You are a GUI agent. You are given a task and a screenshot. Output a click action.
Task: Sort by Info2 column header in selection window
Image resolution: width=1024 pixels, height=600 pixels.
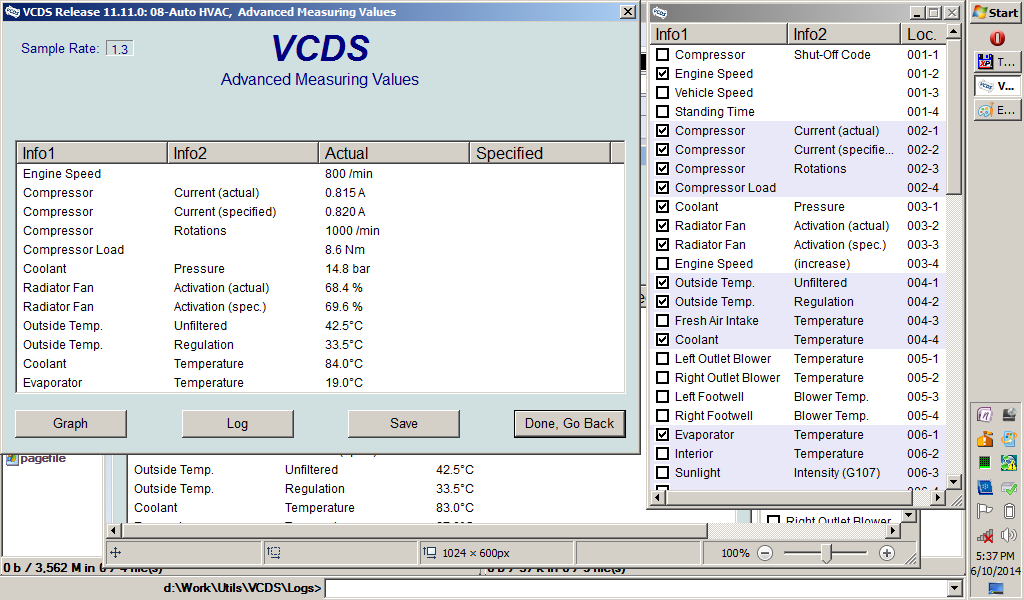tap(844, 34)
